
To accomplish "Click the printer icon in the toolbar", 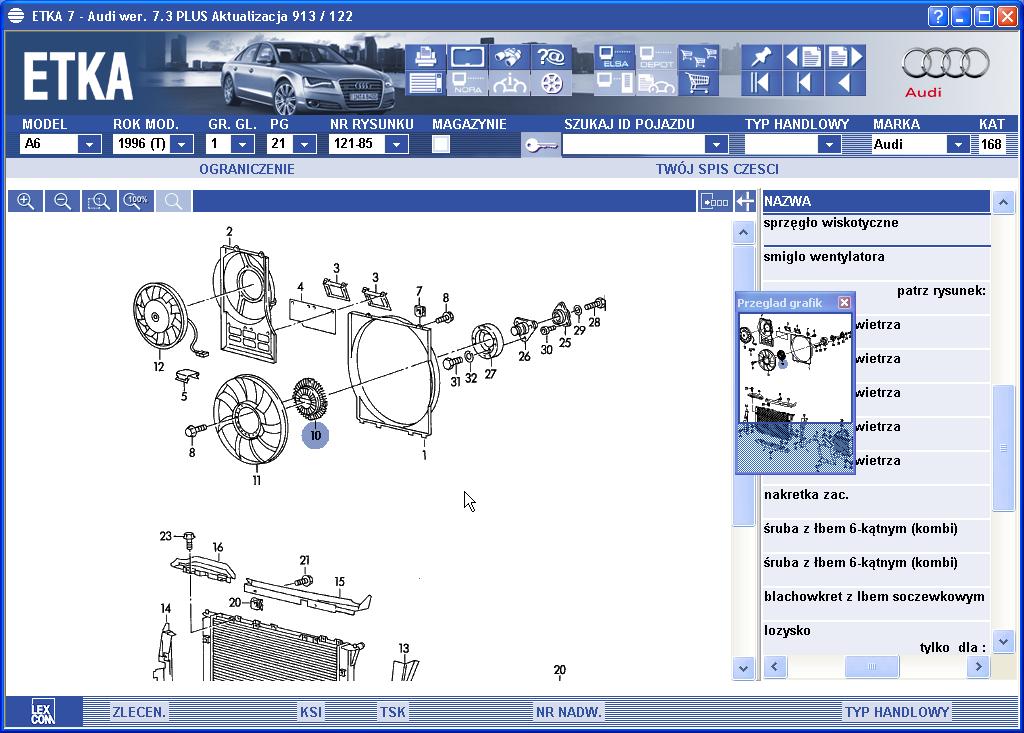I will coord(425,57).
